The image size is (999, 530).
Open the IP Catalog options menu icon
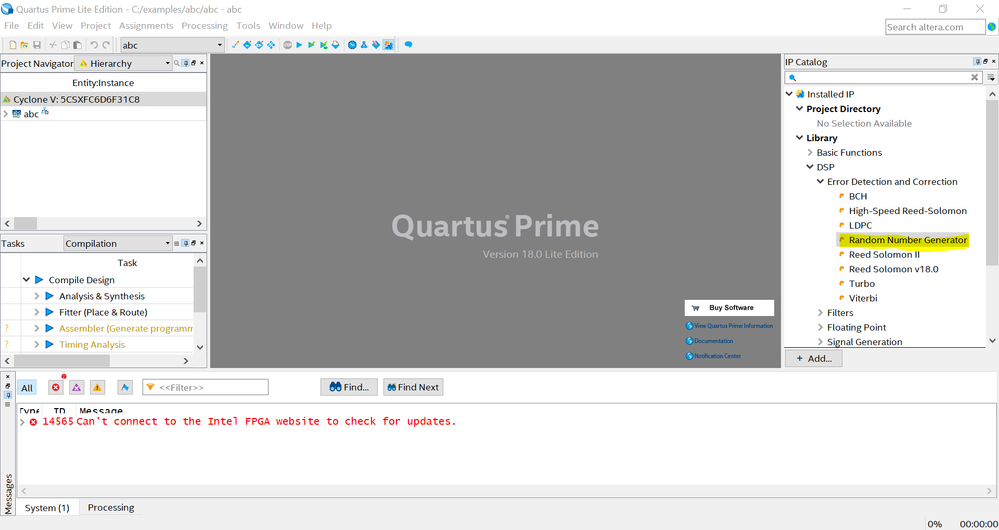[991, 77]
